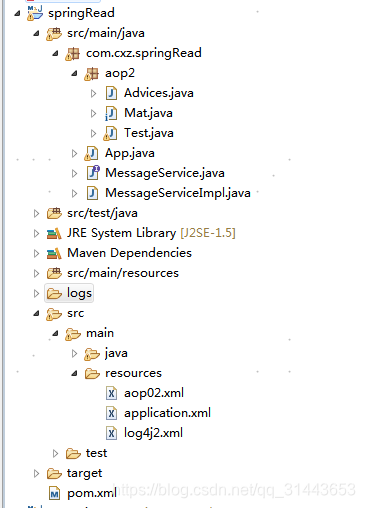Viewport: 365px width, 508px height.
Task: Expand the MessageServiceImpl.java node
Action: point(74,193)
